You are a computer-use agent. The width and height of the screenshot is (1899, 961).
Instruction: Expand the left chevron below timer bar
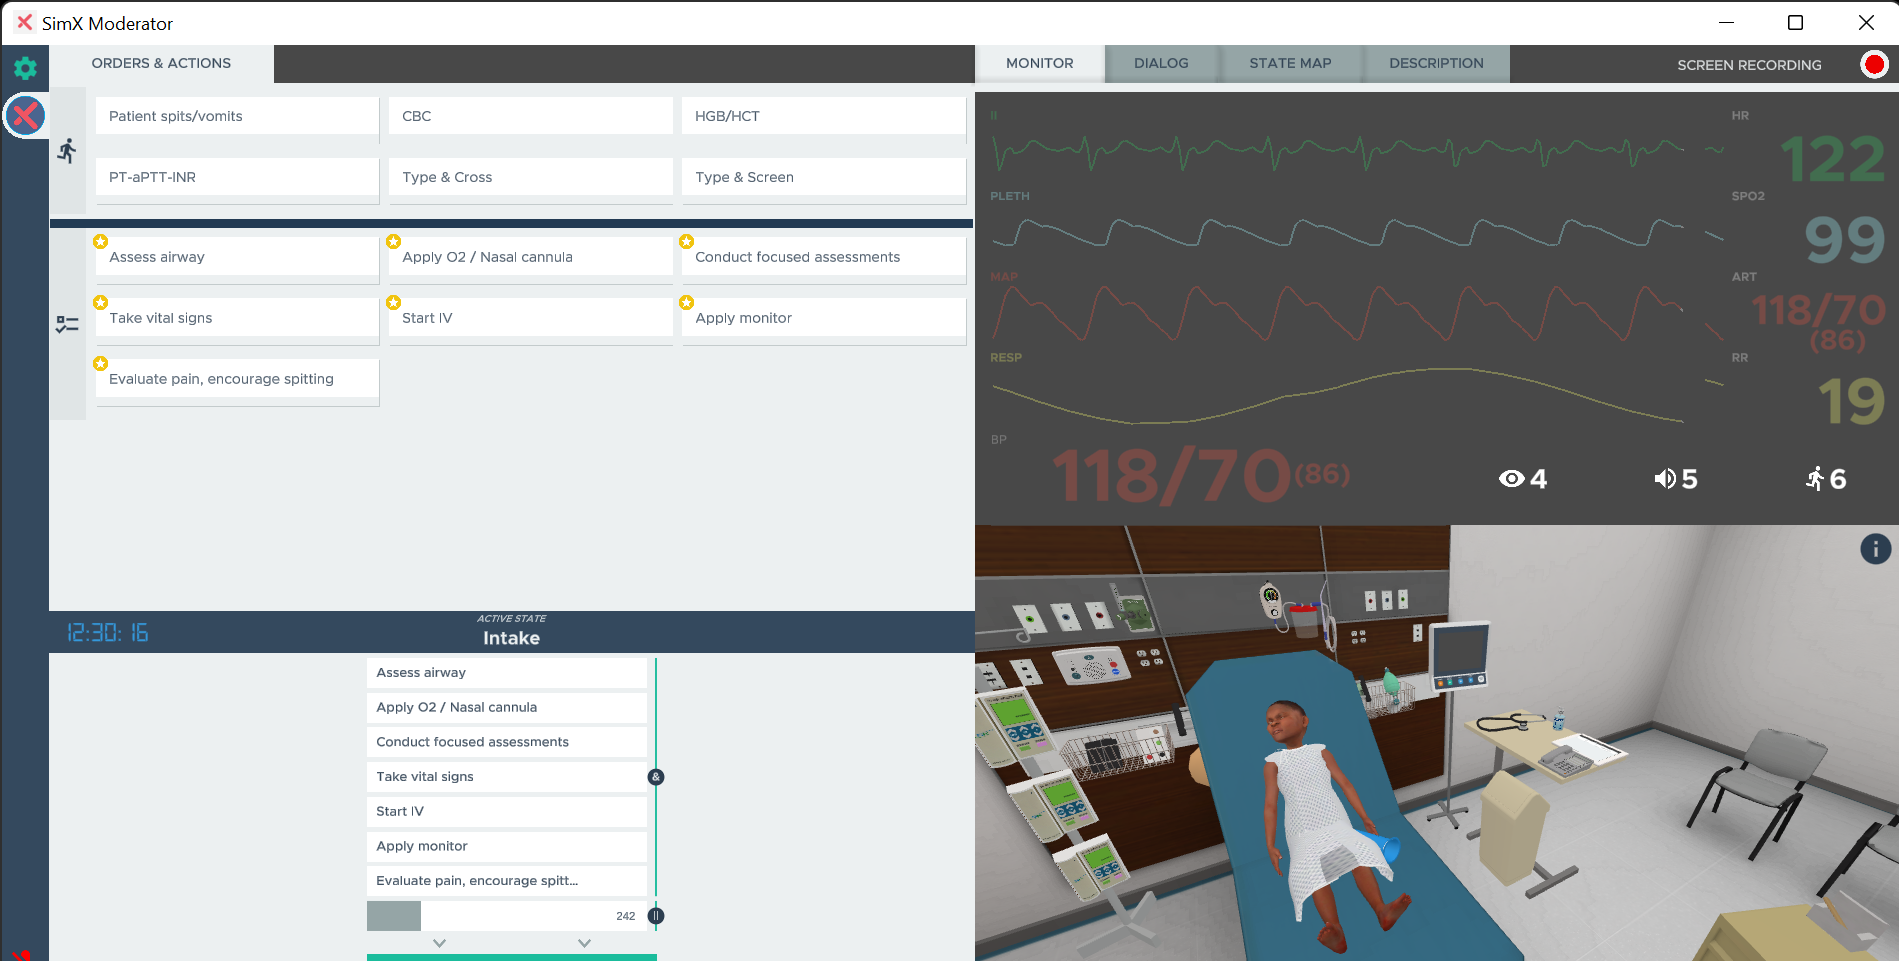439,943
